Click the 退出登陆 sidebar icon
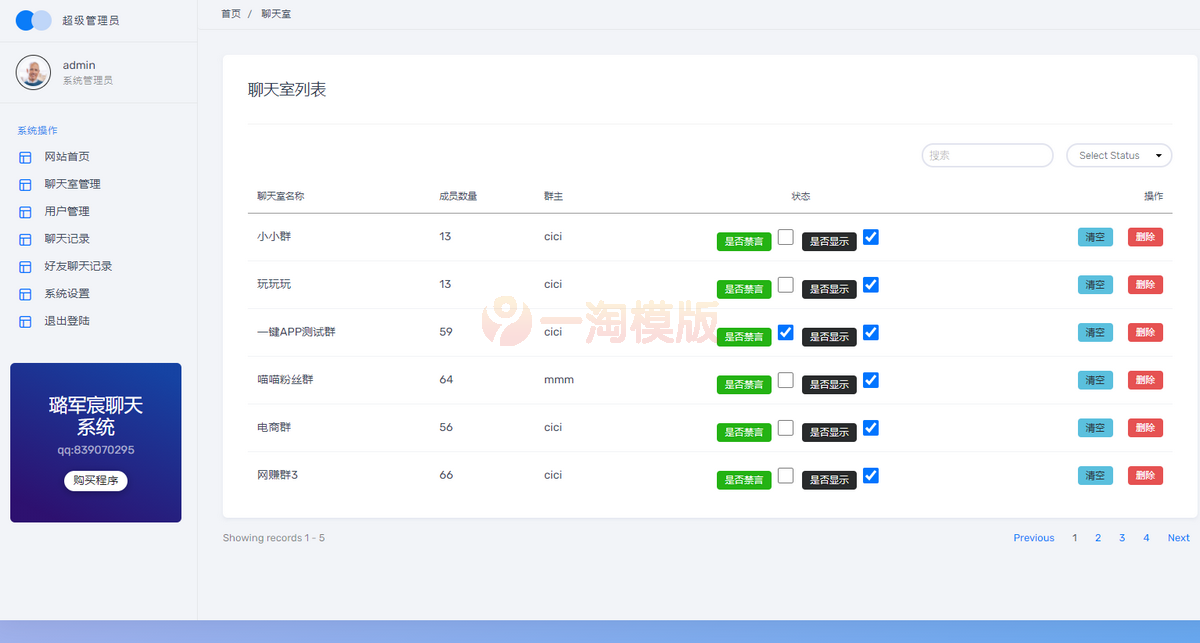 pyautogui.click(x=23, y=320)
